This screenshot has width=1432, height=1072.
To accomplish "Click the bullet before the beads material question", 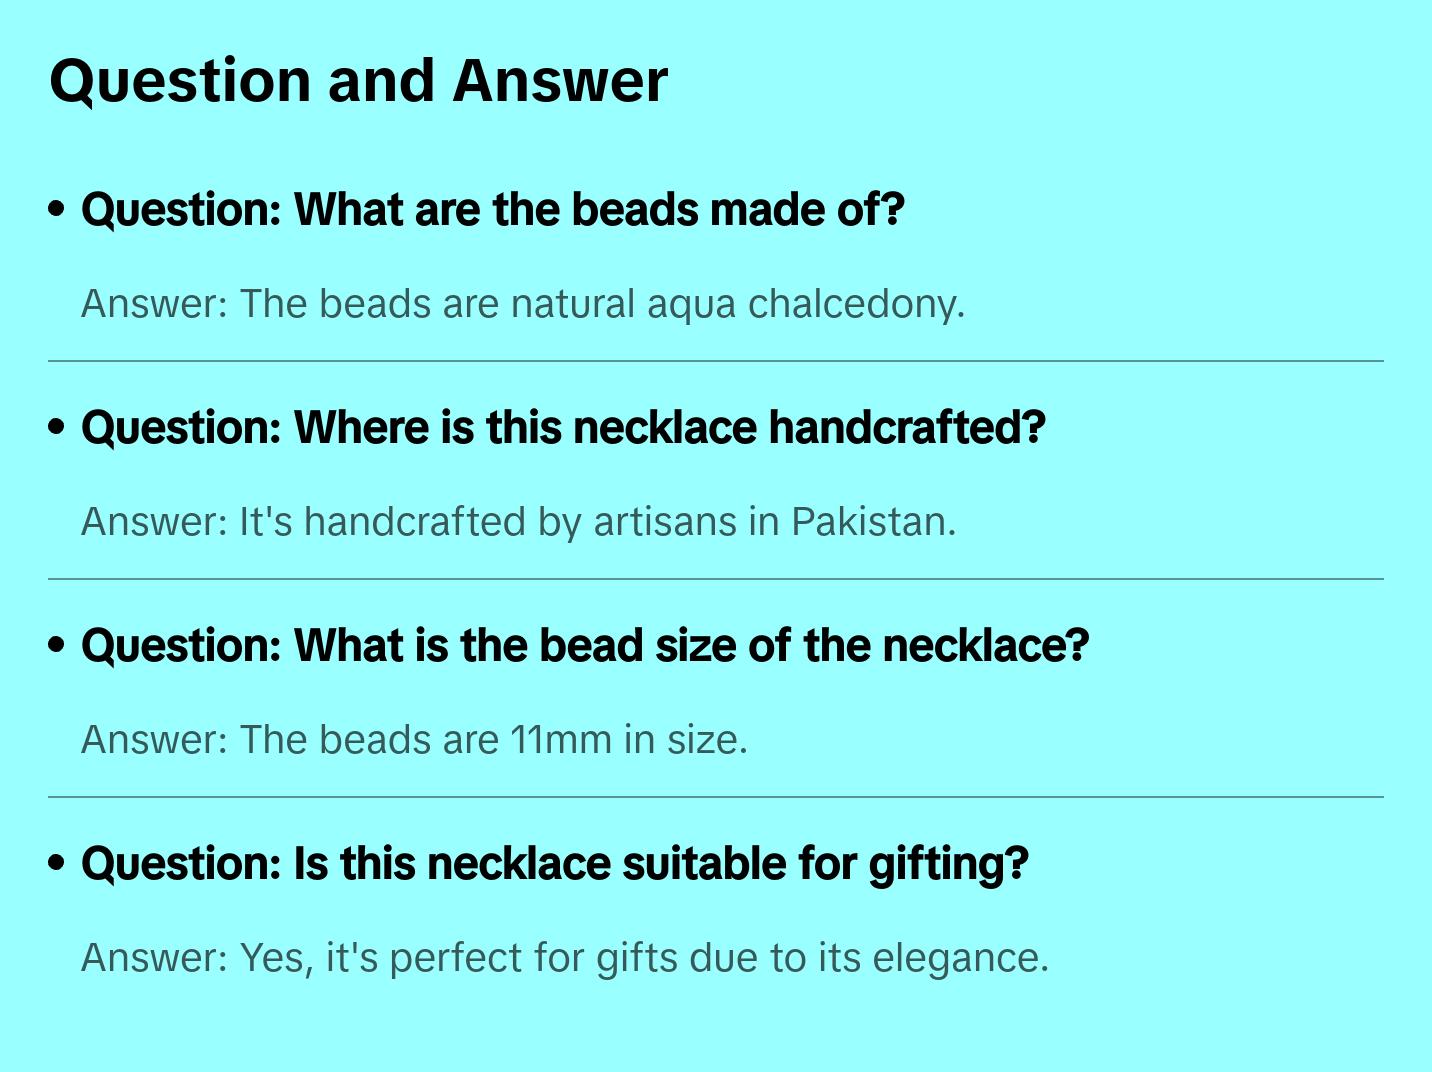I will tap(57, 210).
